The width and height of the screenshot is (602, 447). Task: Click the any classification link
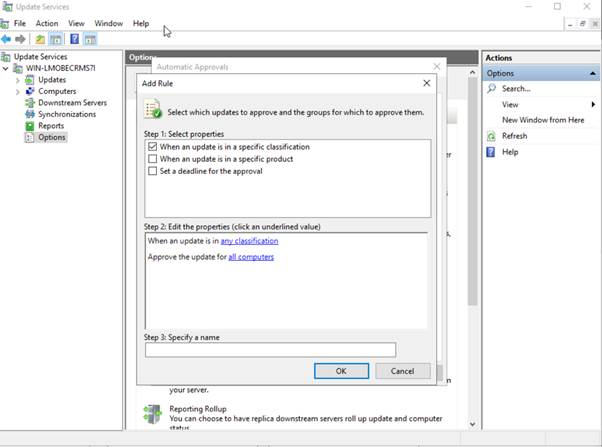click(x=250, y=241)
